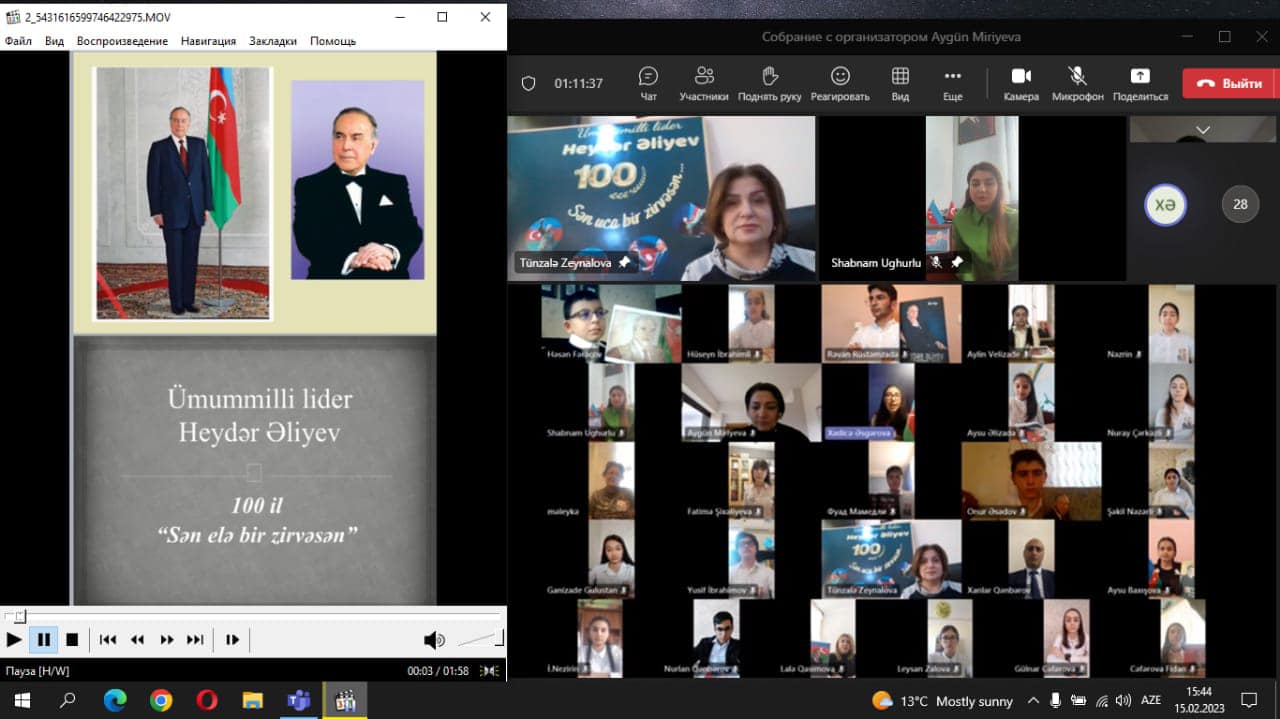Toggle the Камера camera button
The height and width of the screenshot is (719, 1280).
point(1021,83)
